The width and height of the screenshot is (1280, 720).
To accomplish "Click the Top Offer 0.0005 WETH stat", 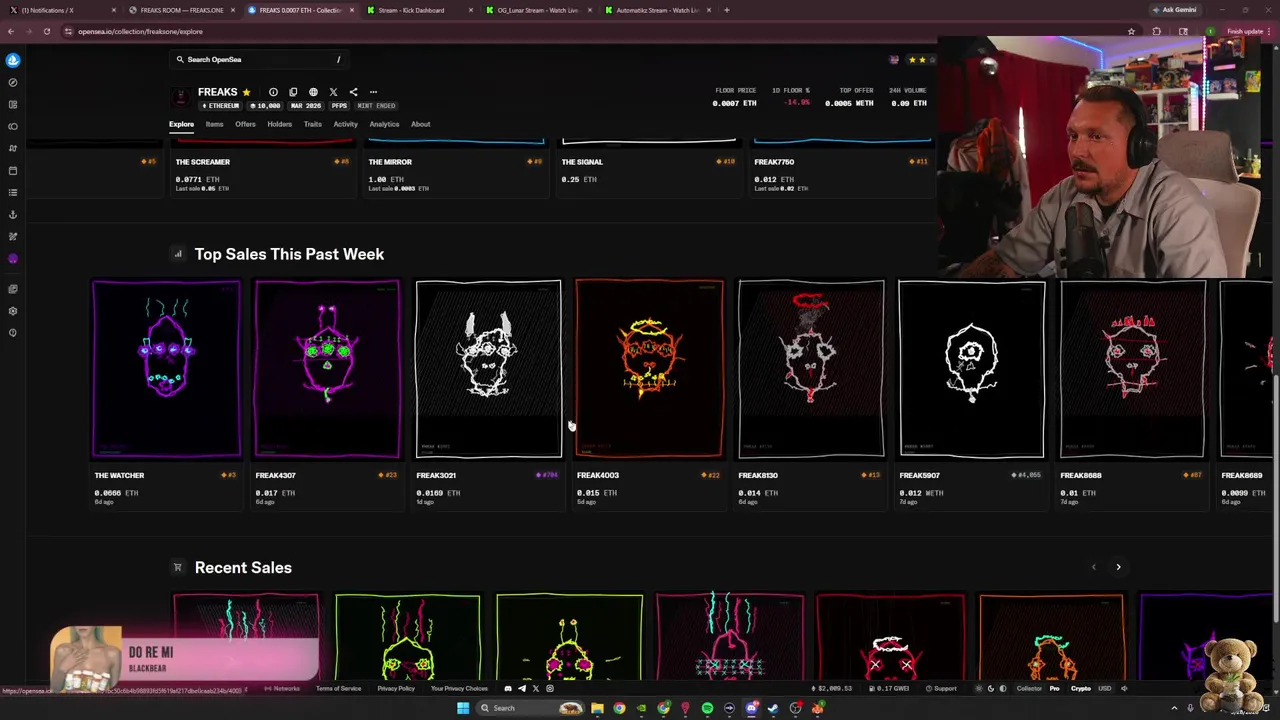I will (x=850, y=97).
